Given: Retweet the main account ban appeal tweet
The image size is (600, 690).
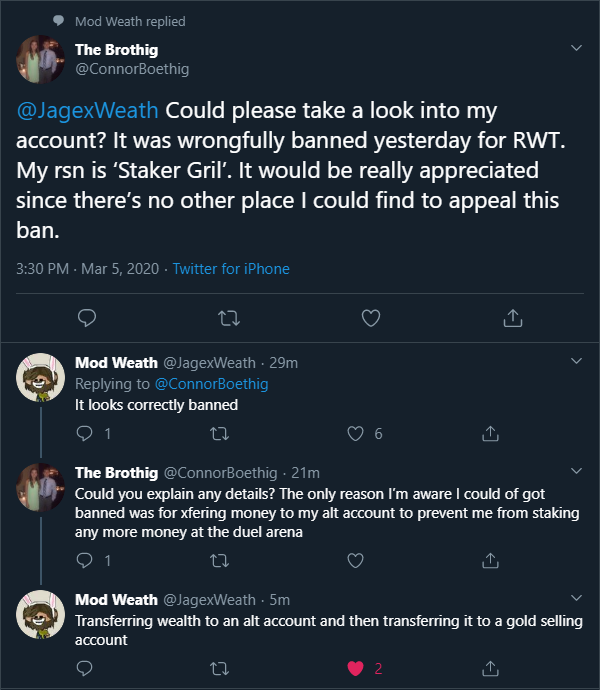Looking at the screenshot, I should (228, 317).
